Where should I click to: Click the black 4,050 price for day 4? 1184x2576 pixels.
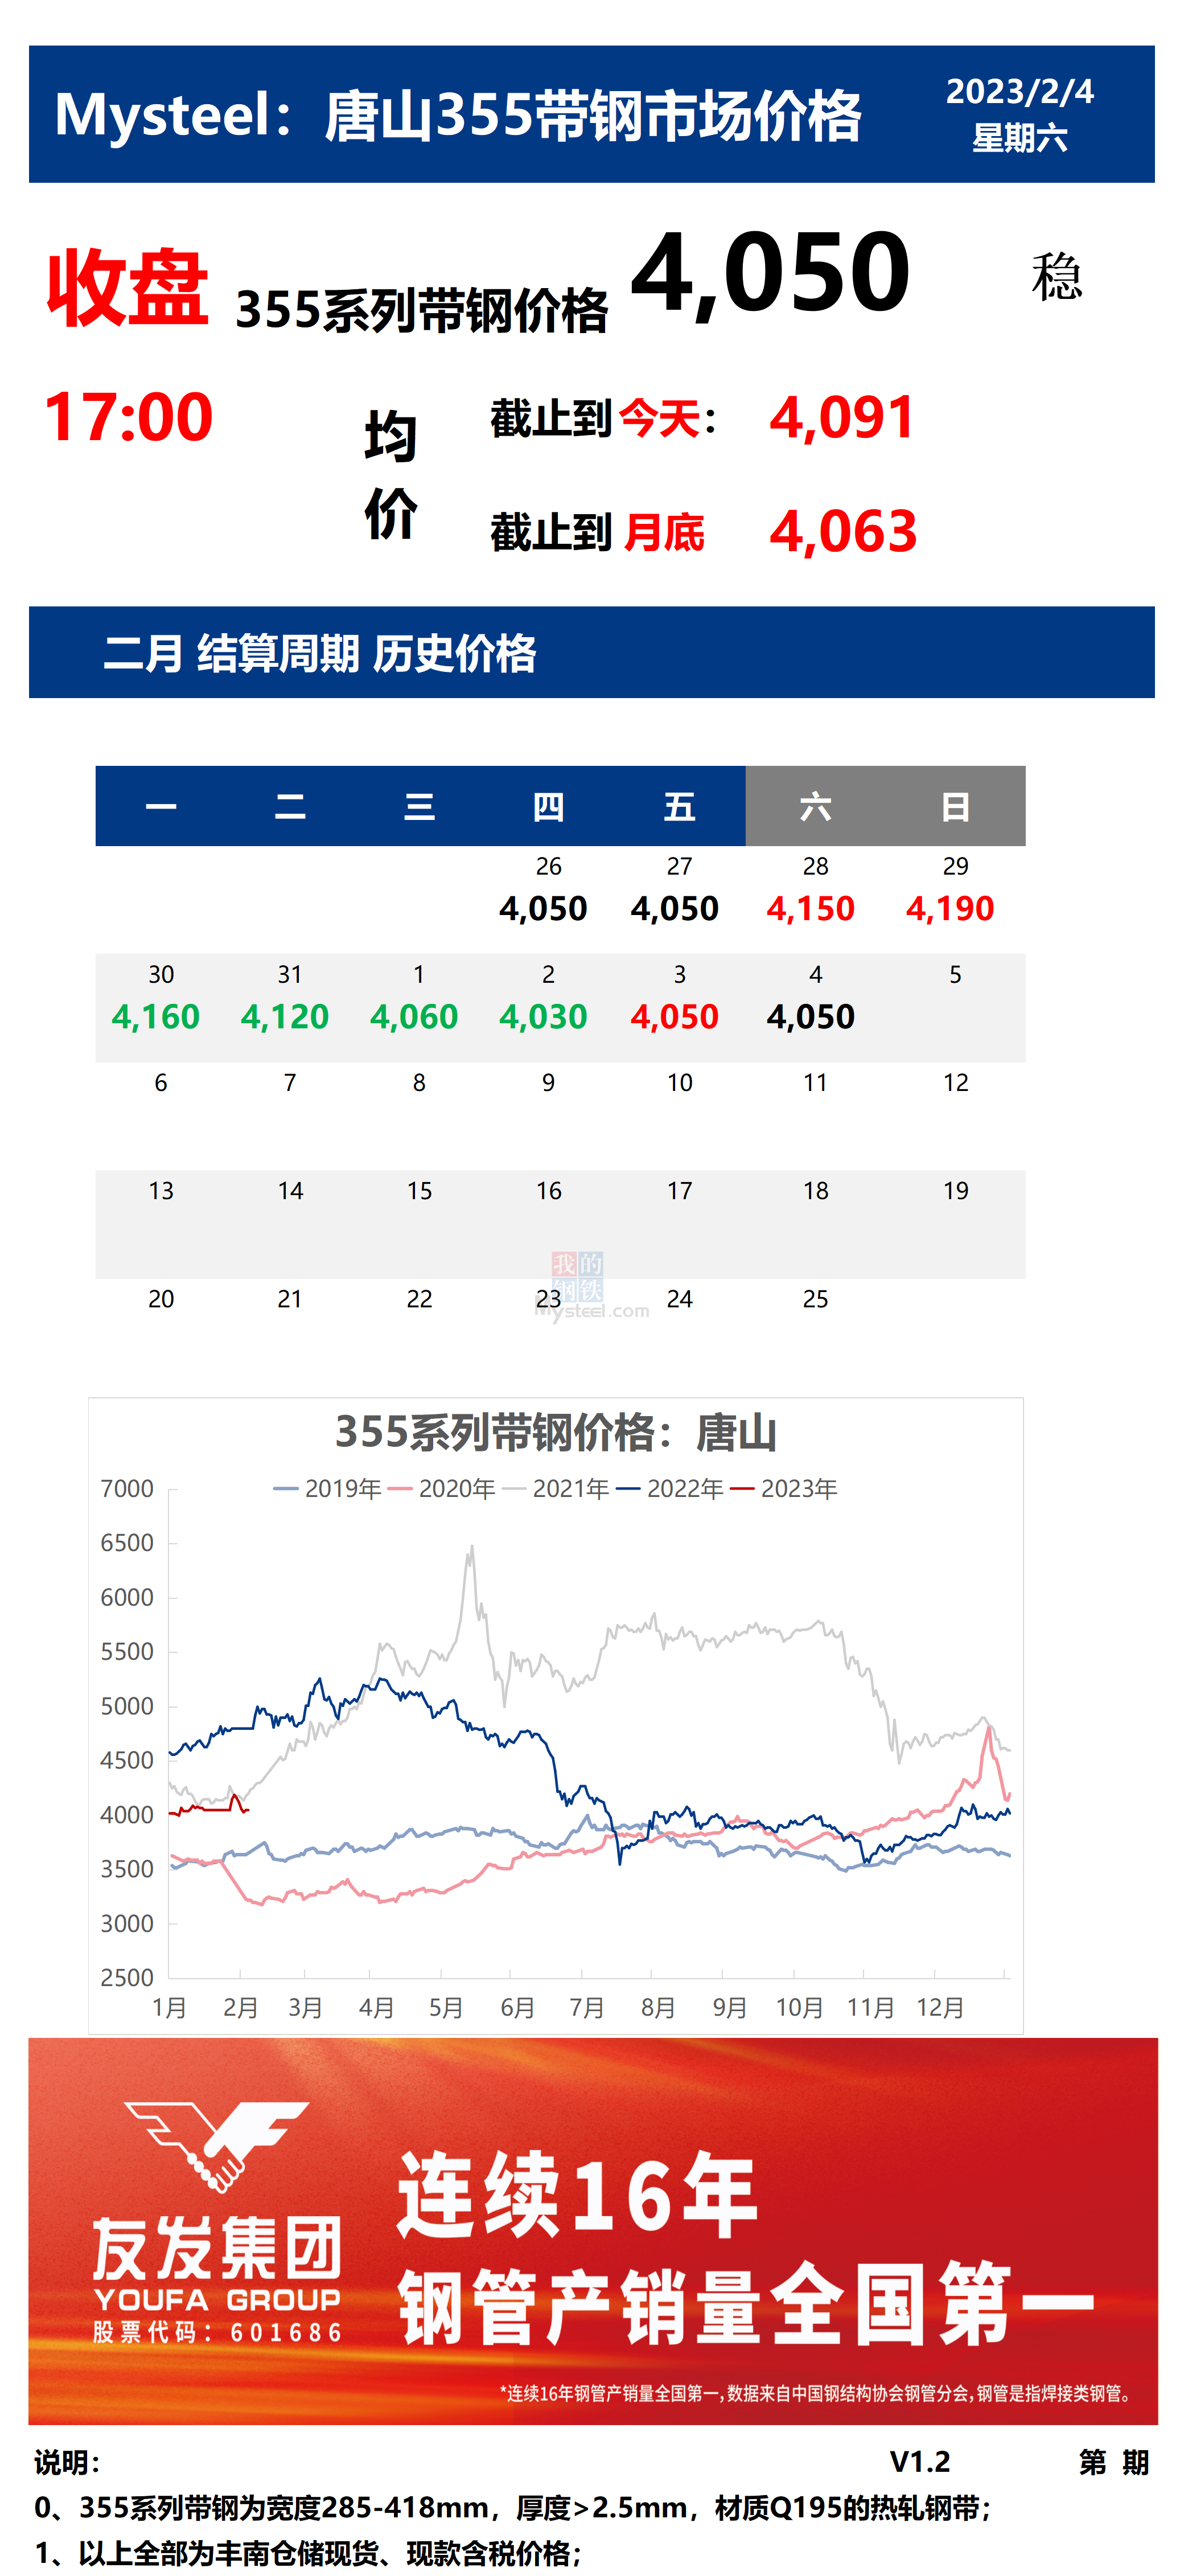pyautogui.click(x=811, y=1017)
